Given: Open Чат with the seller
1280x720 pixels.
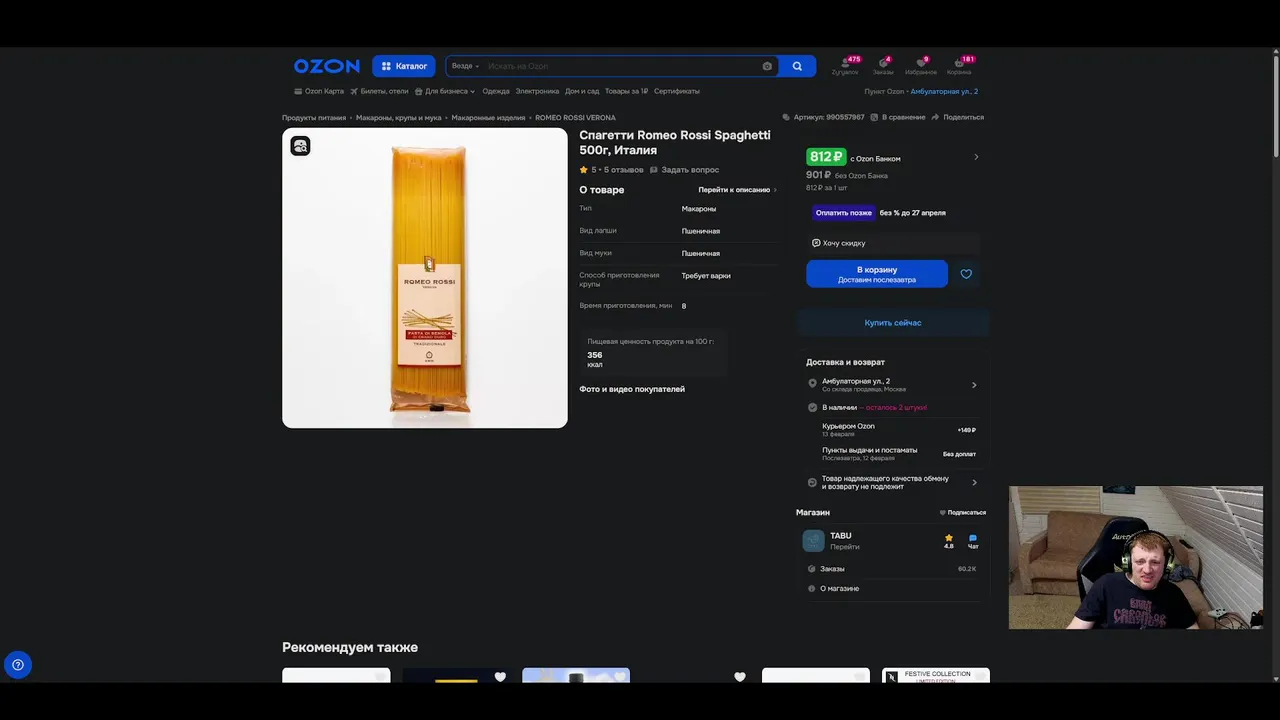Looking at the screenshot, I should point(973,541).
